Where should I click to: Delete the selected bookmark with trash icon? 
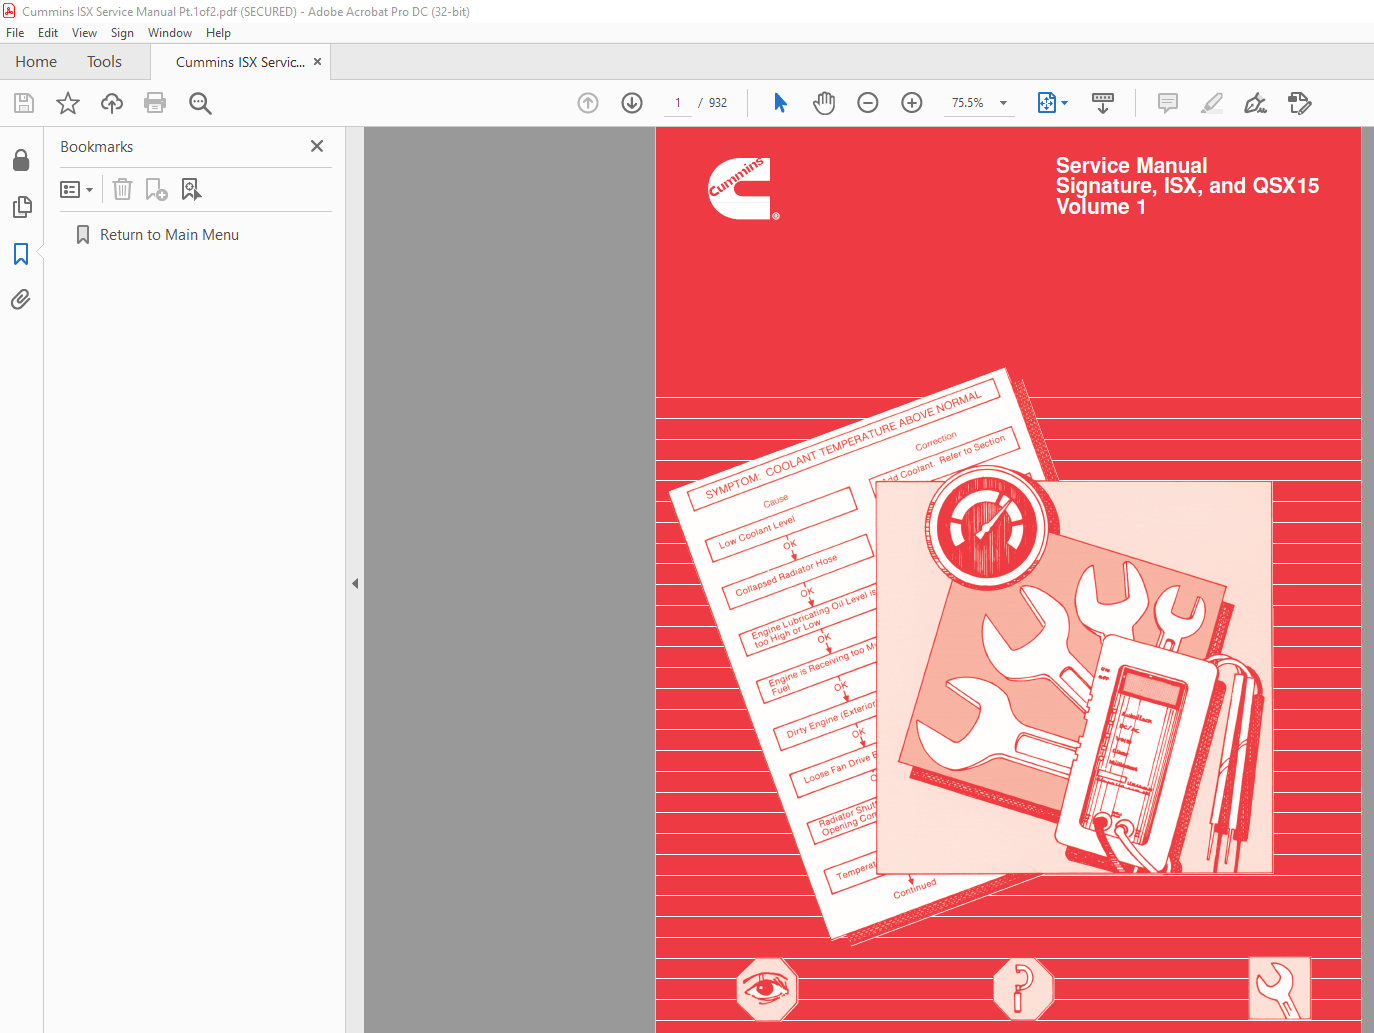pos(122,189)
